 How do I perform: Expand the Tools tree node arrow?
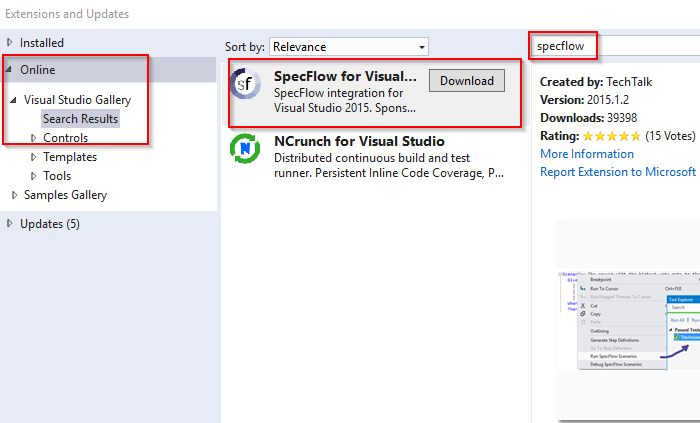(x=33, y=176)
